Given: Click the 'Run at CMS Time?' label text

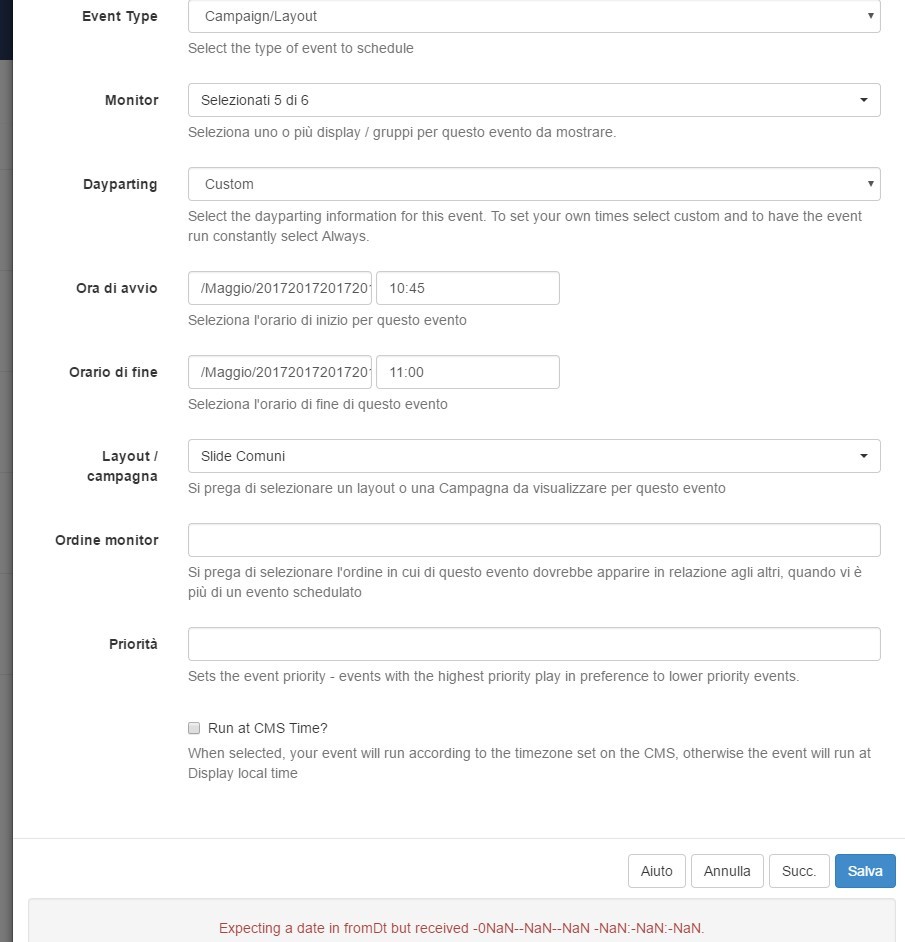Looking at the screenshot, I should 267,728.
